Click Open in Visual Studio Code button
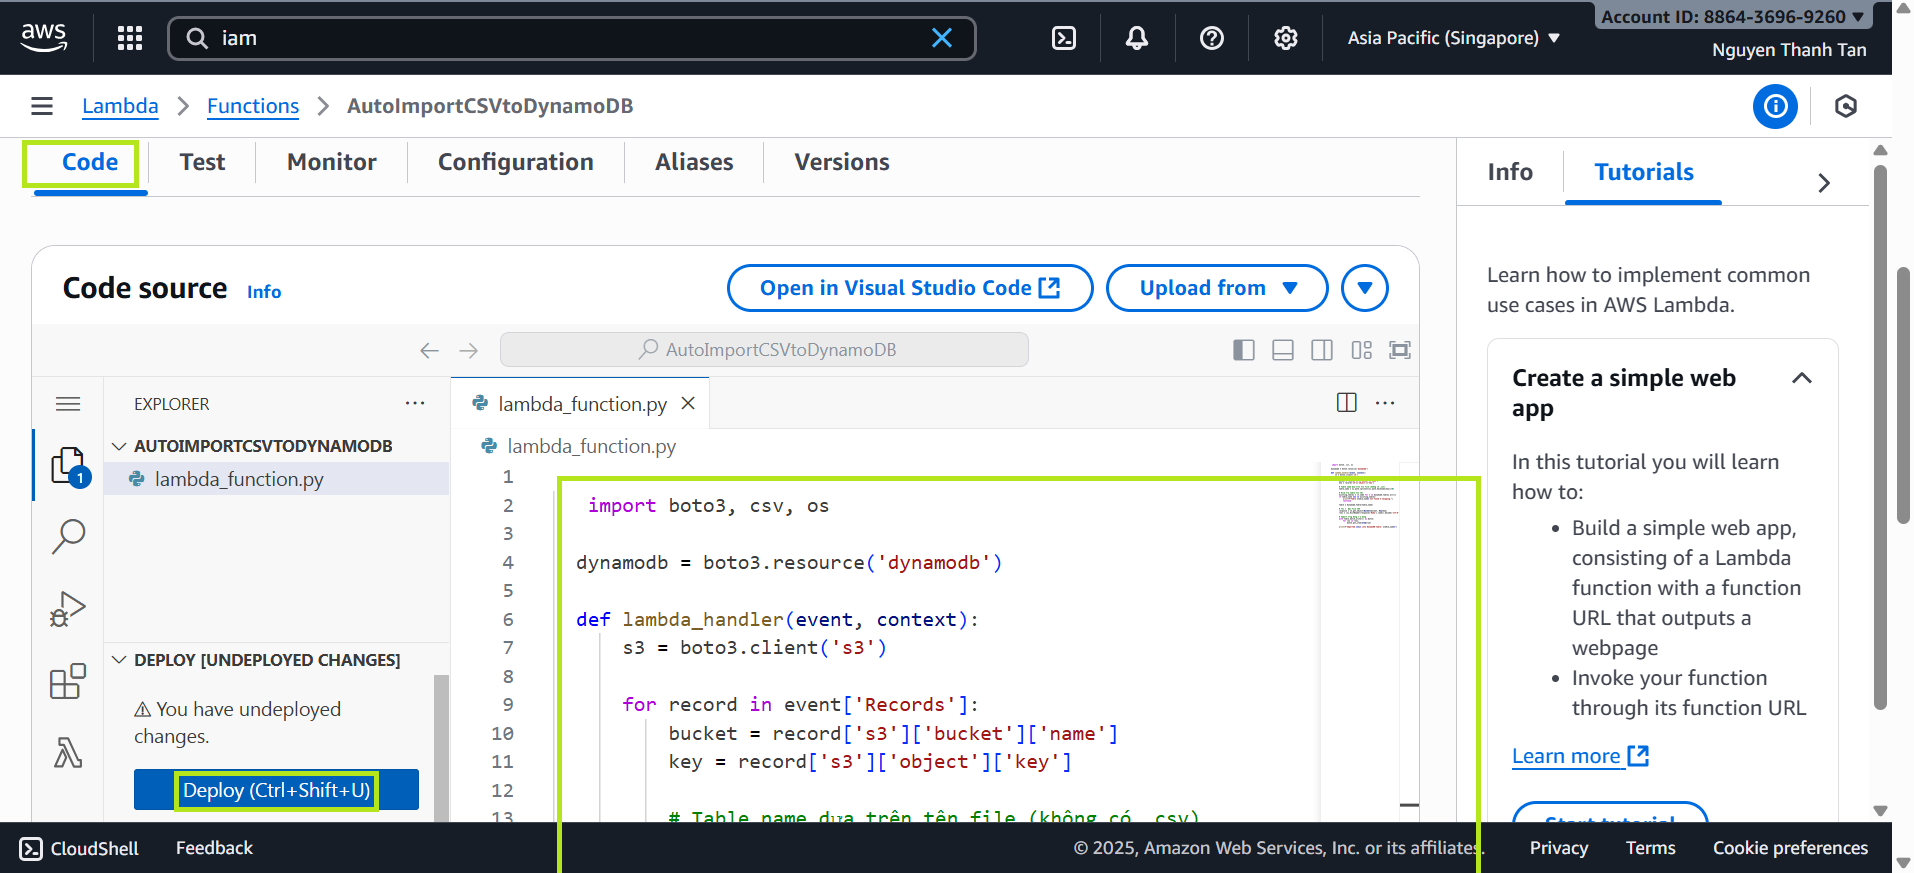The height and width of the screenshot is (873, 1914). (910, 288)
